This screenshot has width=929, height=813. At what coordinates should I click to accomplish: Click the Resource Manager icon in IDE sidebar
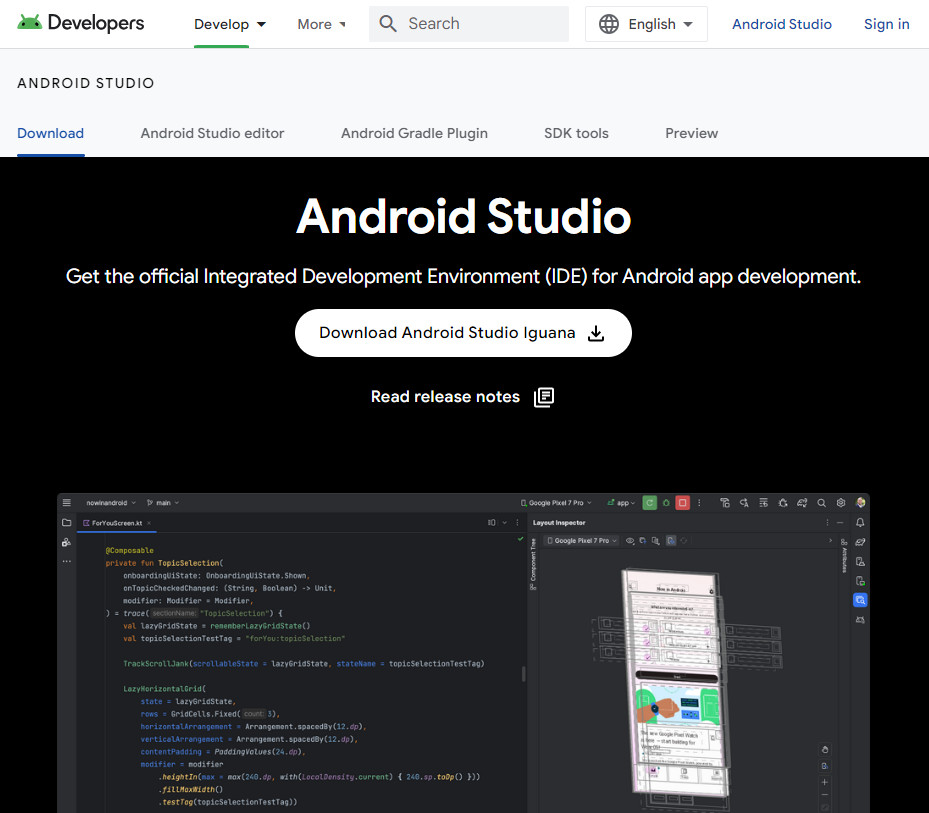point(67,542)
